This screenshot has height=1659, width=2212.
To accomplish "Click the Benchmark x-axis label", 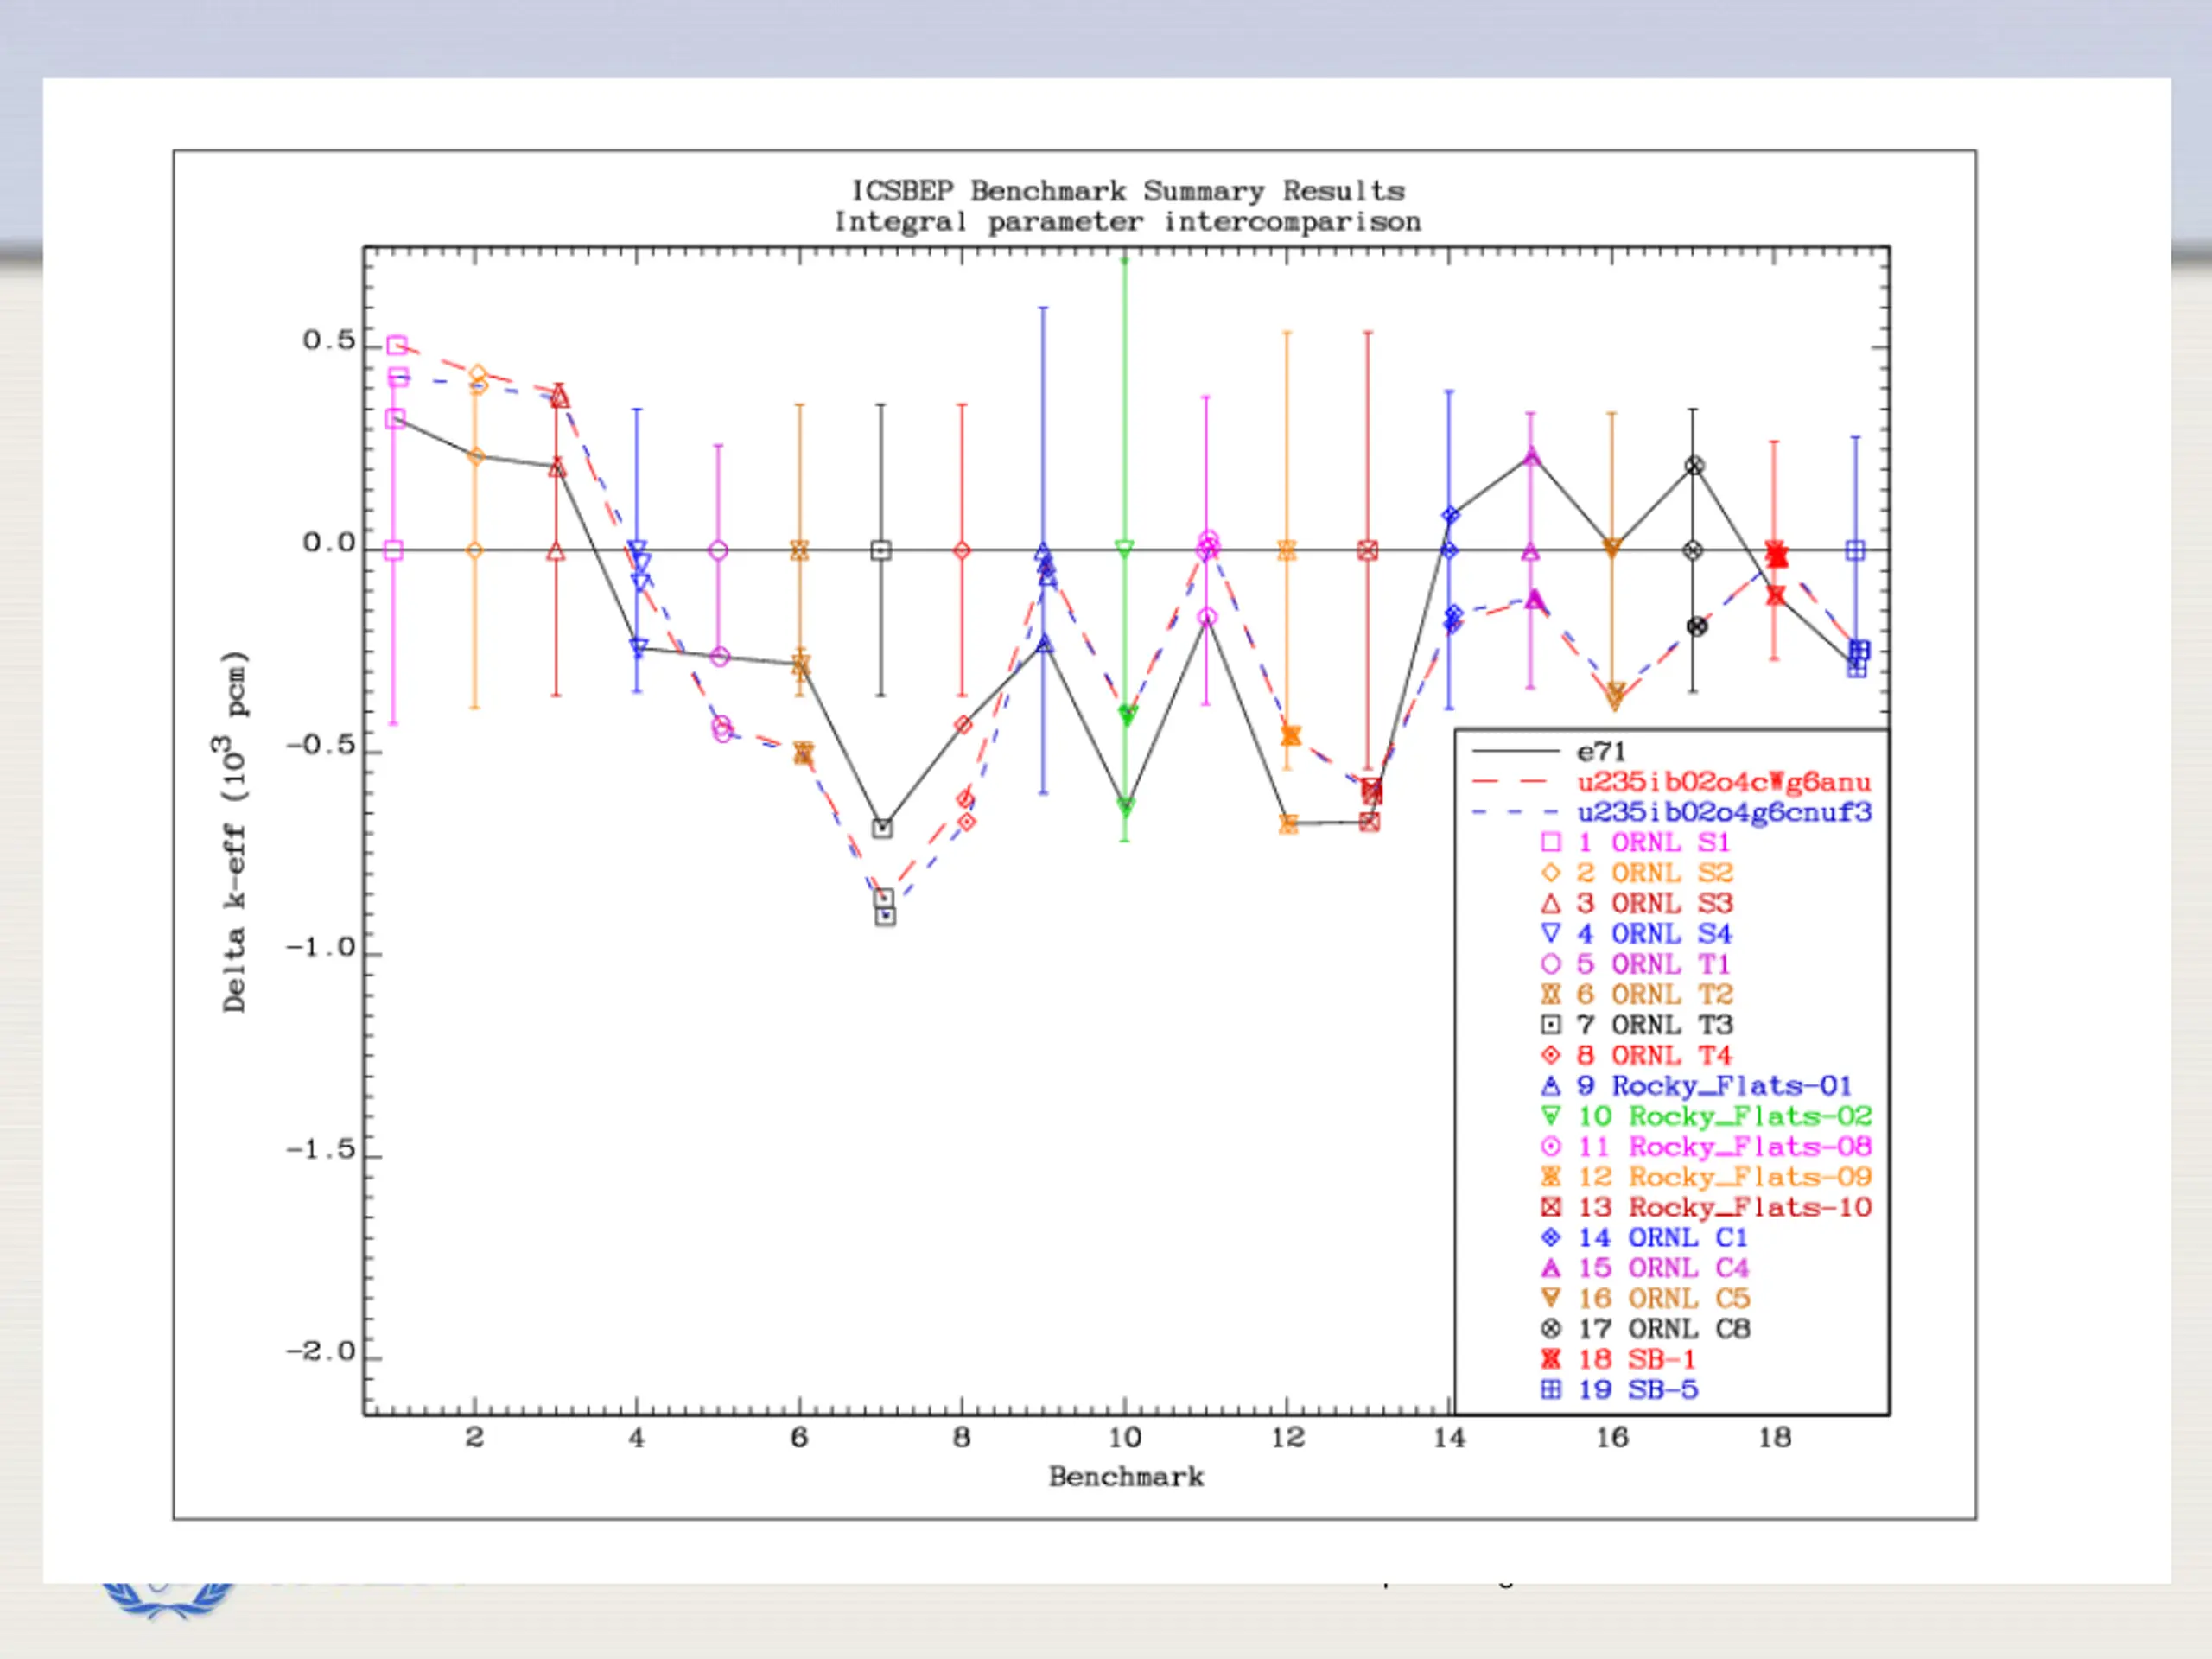I will click(1126, 1476).
